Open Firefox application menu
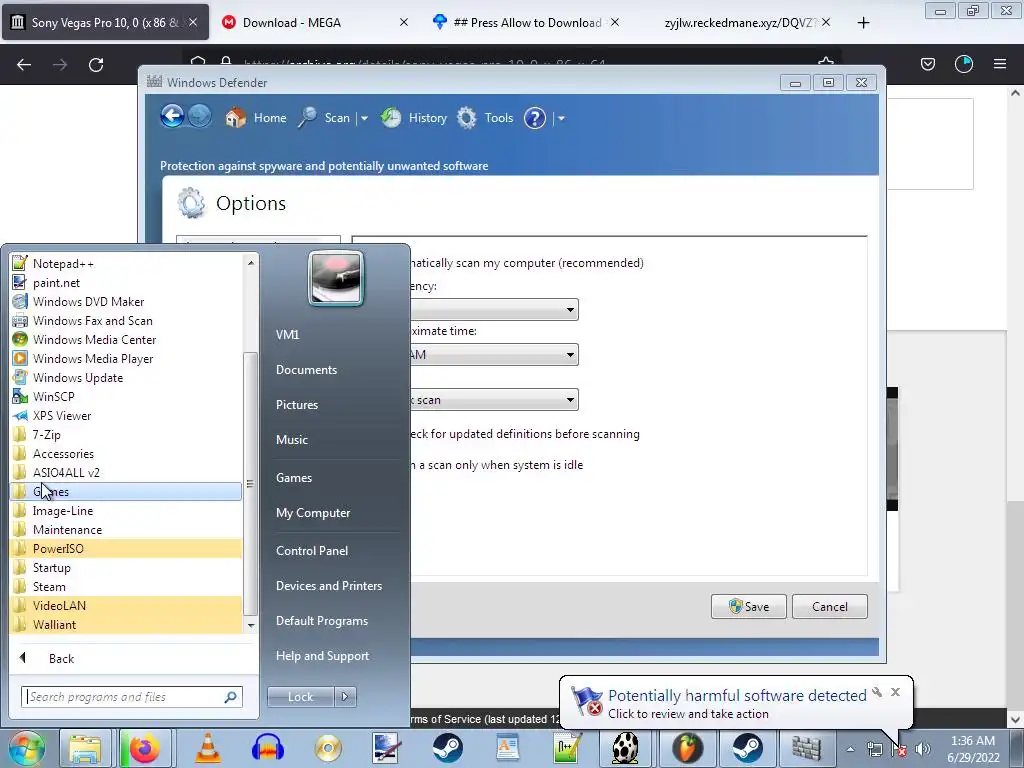Viewport: 1024px width, 768px height. pos(1000,64)
